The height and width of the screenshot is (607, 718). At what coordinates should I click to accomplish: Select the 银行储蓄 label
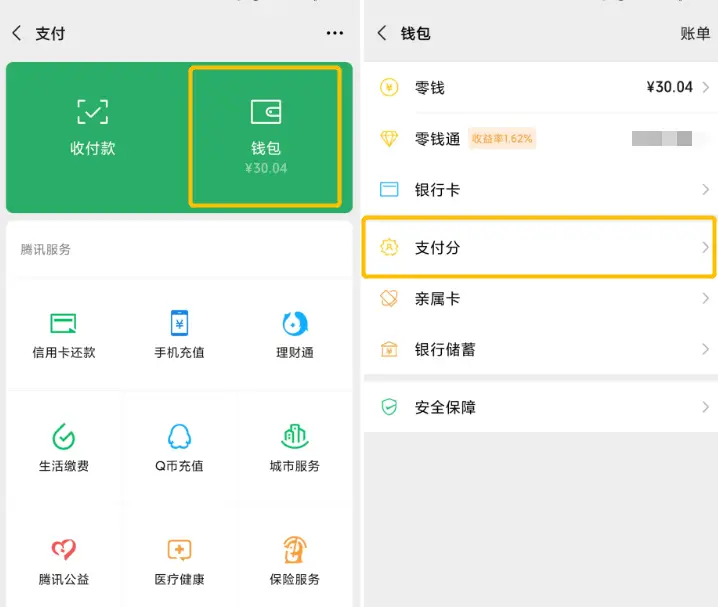click(445, 349)
